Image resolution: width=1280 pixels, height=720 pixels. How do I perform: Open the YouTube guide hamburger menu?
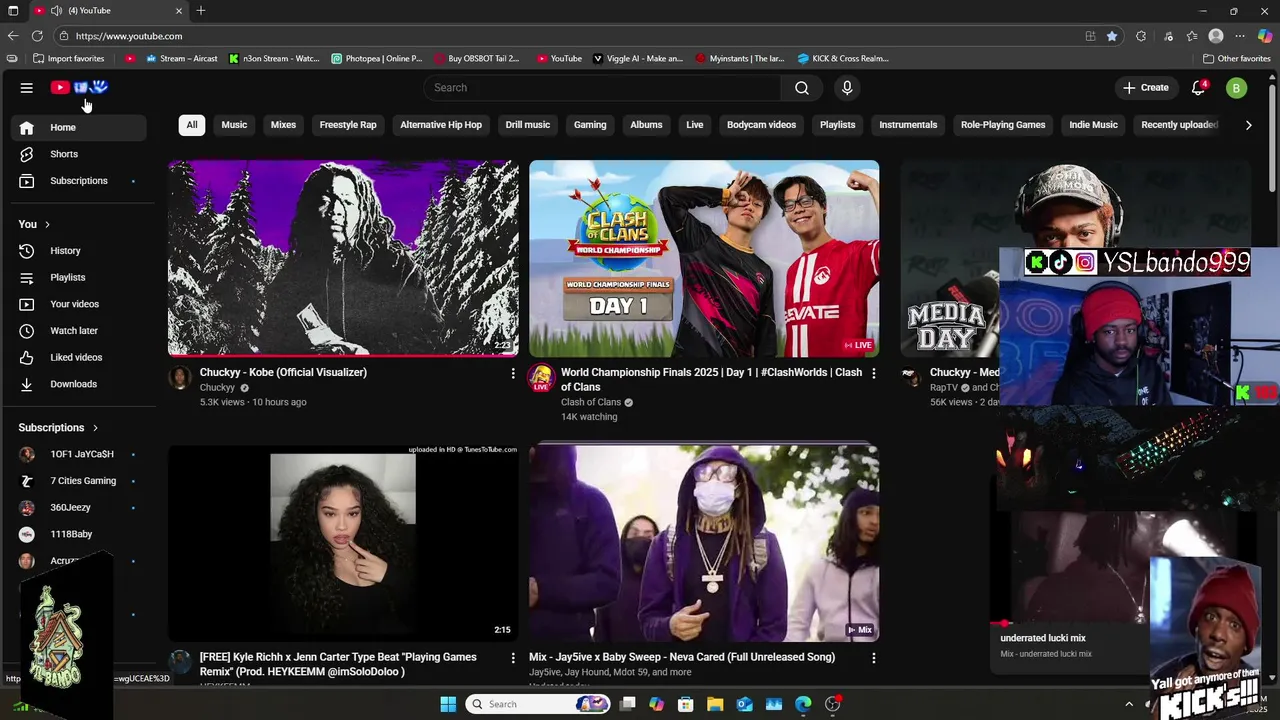pos(27,88)
